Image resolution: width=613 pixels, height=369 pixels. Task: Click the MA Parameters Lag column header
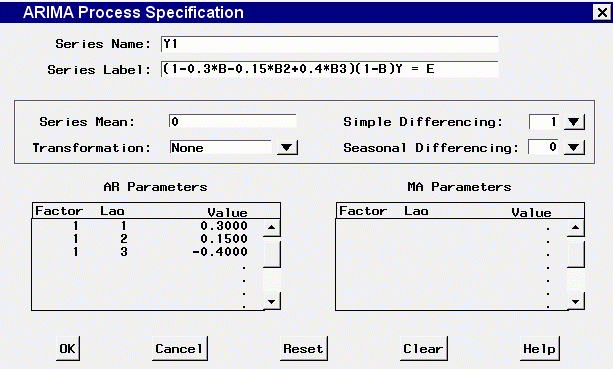tap(416, 211)
